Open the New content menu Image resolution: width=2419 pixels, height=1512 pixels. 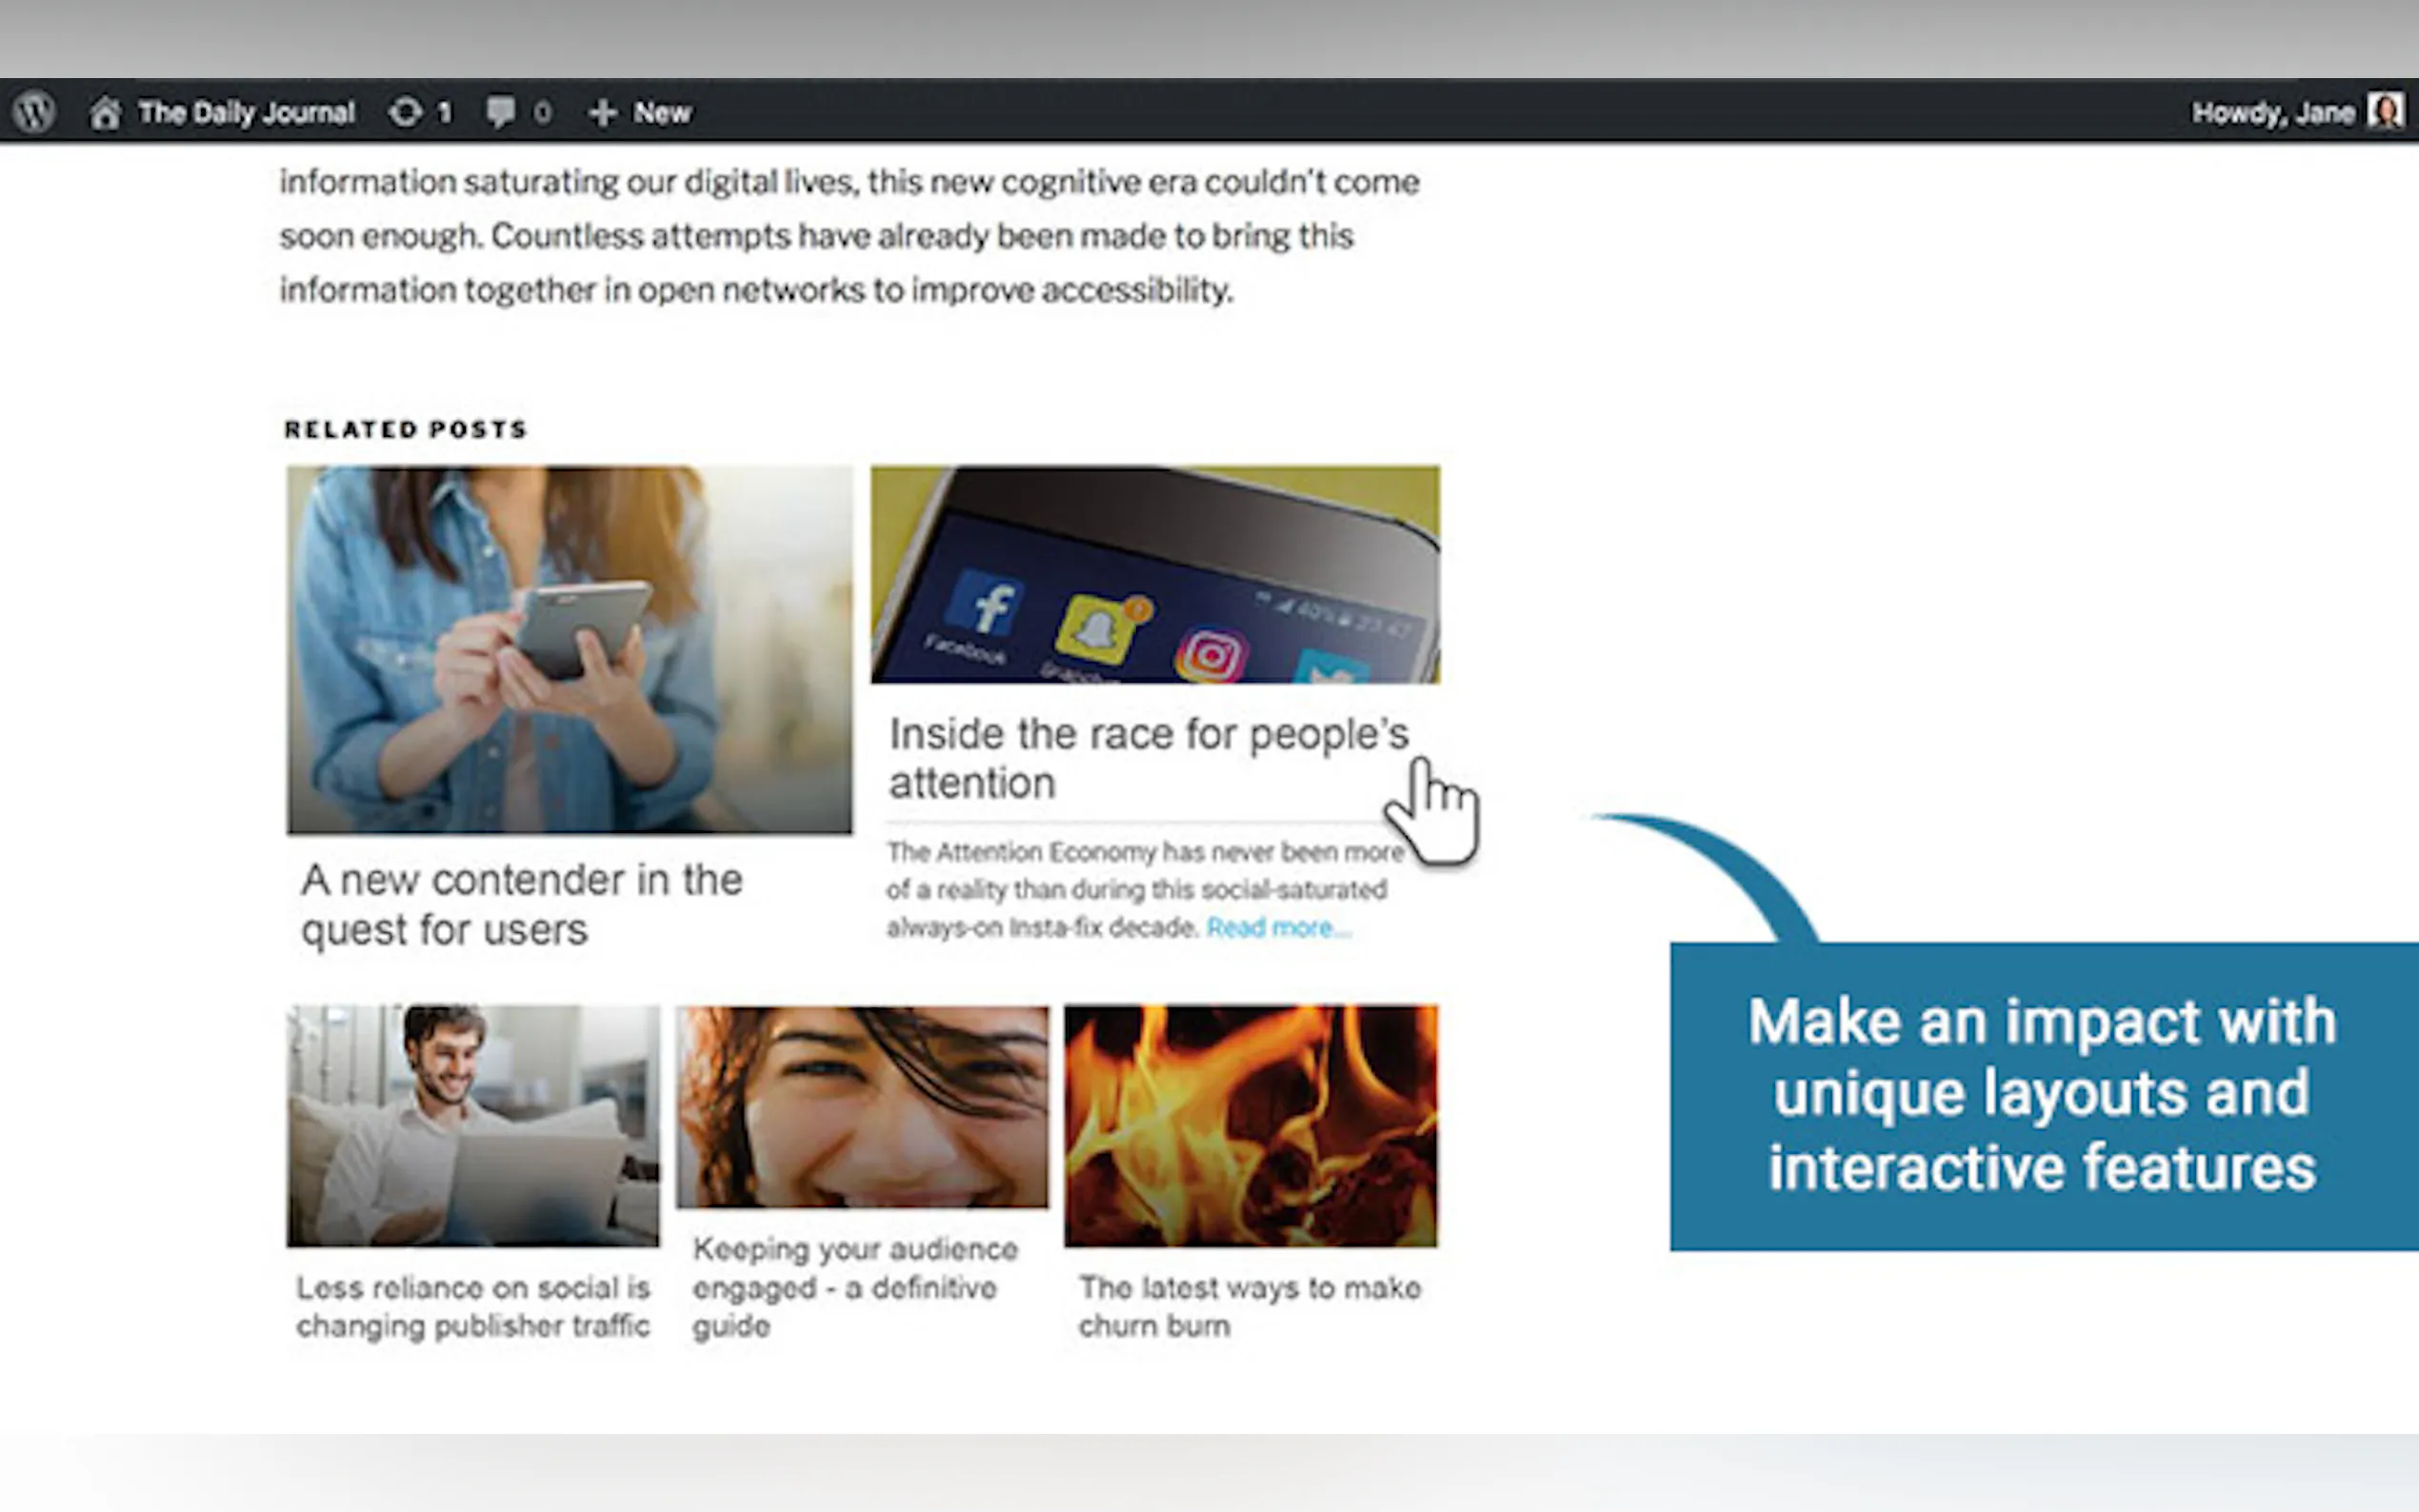click(661, 113)
